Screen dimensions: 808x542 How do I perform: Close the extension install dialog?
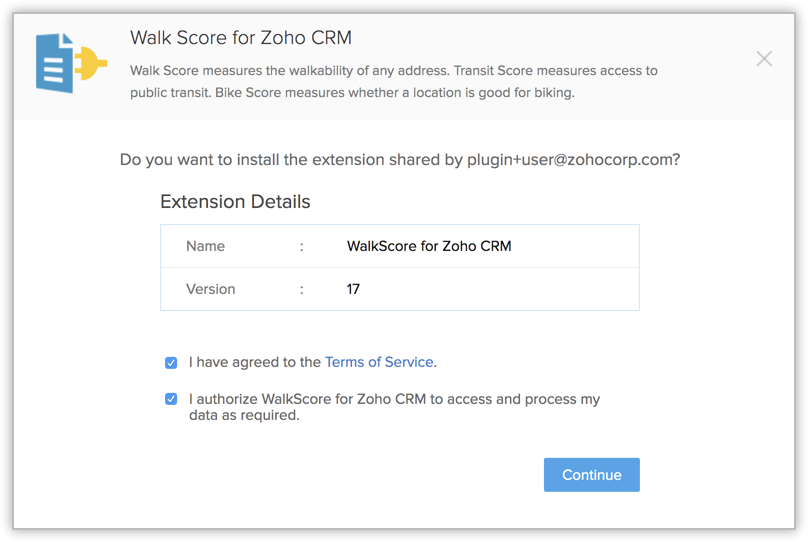click(x=764, y=59)
